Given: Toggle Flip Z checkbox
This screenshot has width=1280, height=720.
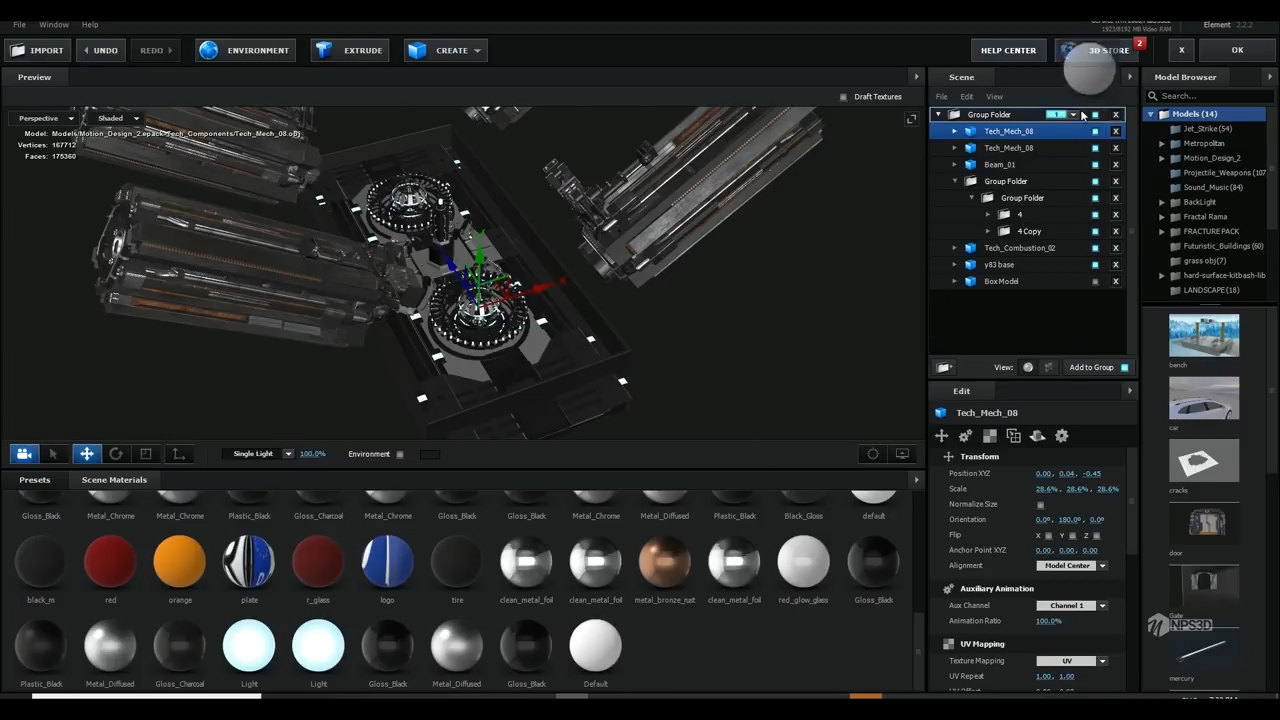Looking at the screenshot, I should (1097, 536).
